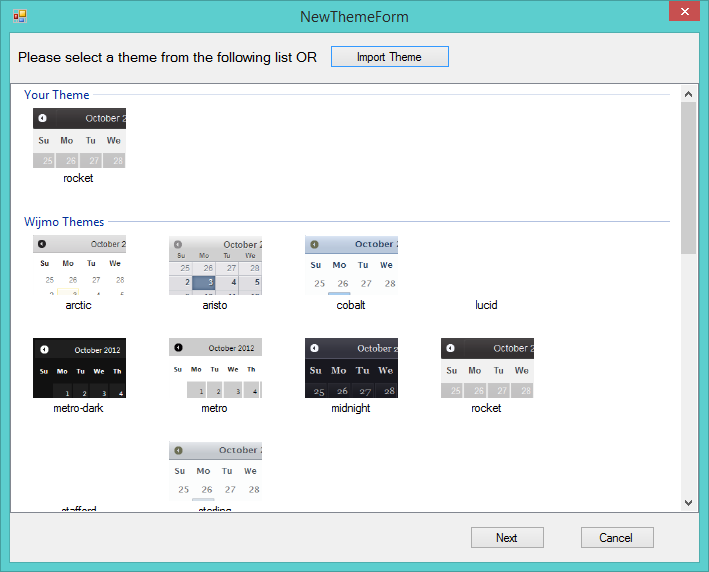Screen dimensions: 709x572
Task: Click the metro theme label
Action: tap(214, 408)
